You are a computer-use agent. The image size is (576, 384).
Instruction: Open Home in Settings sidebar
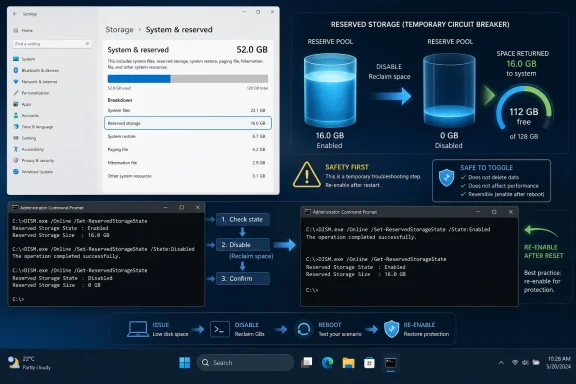coord(23,30)
